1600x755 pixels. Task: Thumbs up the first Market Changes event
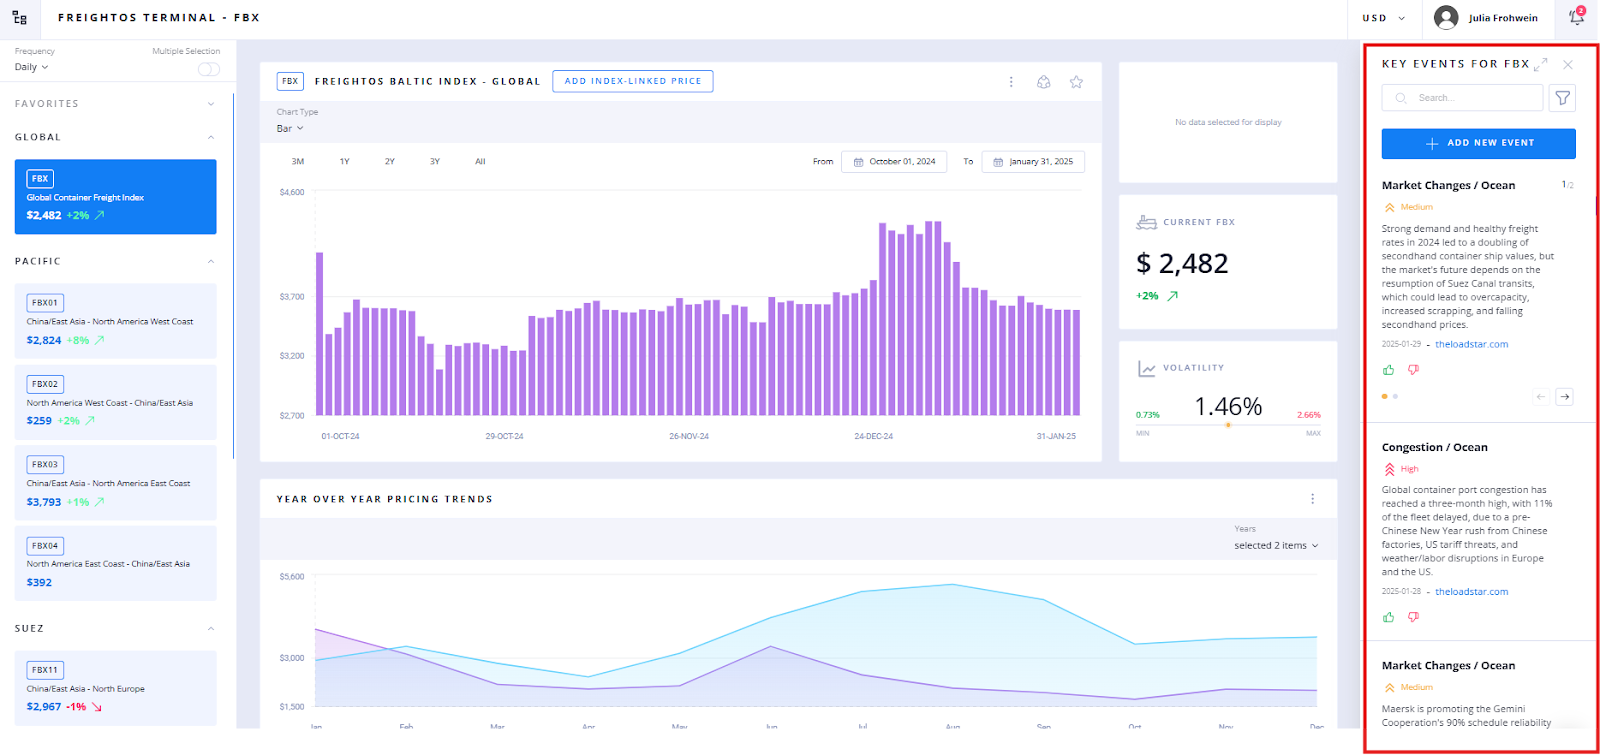pos(1388,370)
